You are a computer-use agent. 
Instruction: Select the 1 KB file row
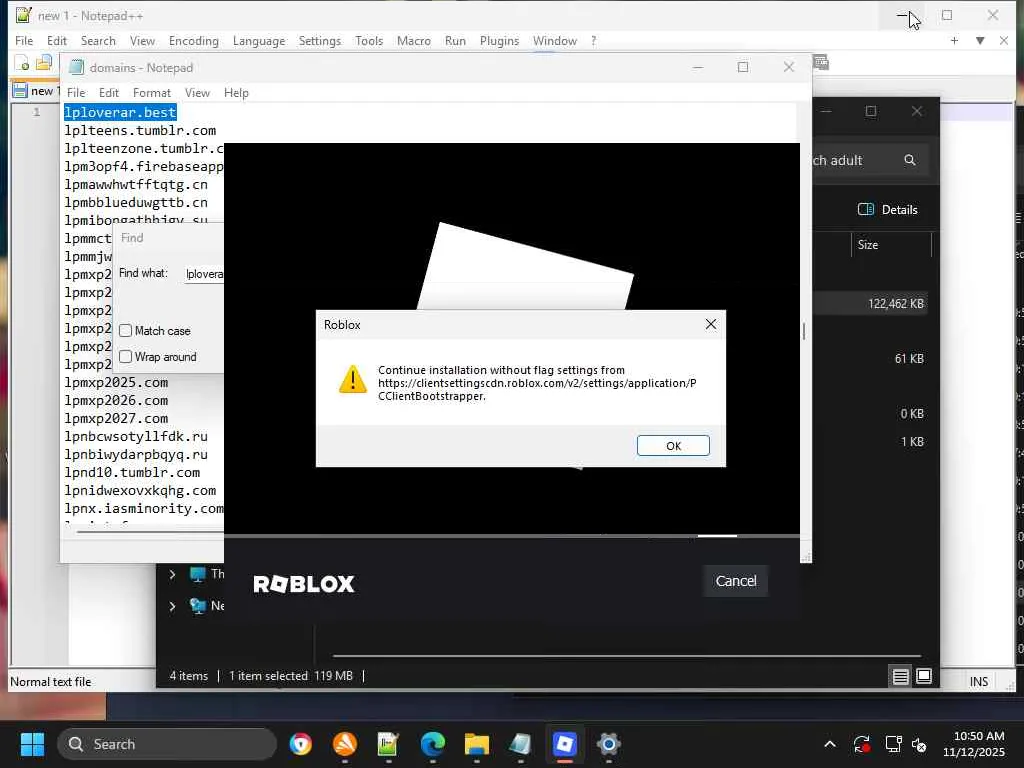[x=871, y=442]
